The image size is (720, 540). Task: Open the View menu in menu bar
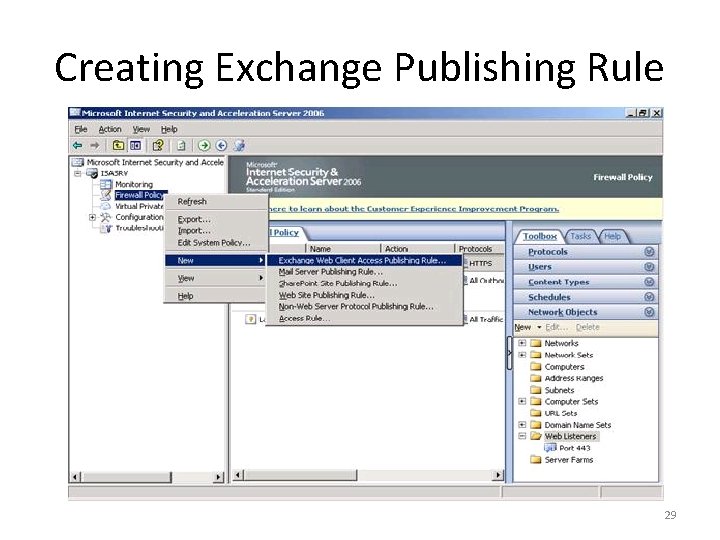tap(141, 129)
